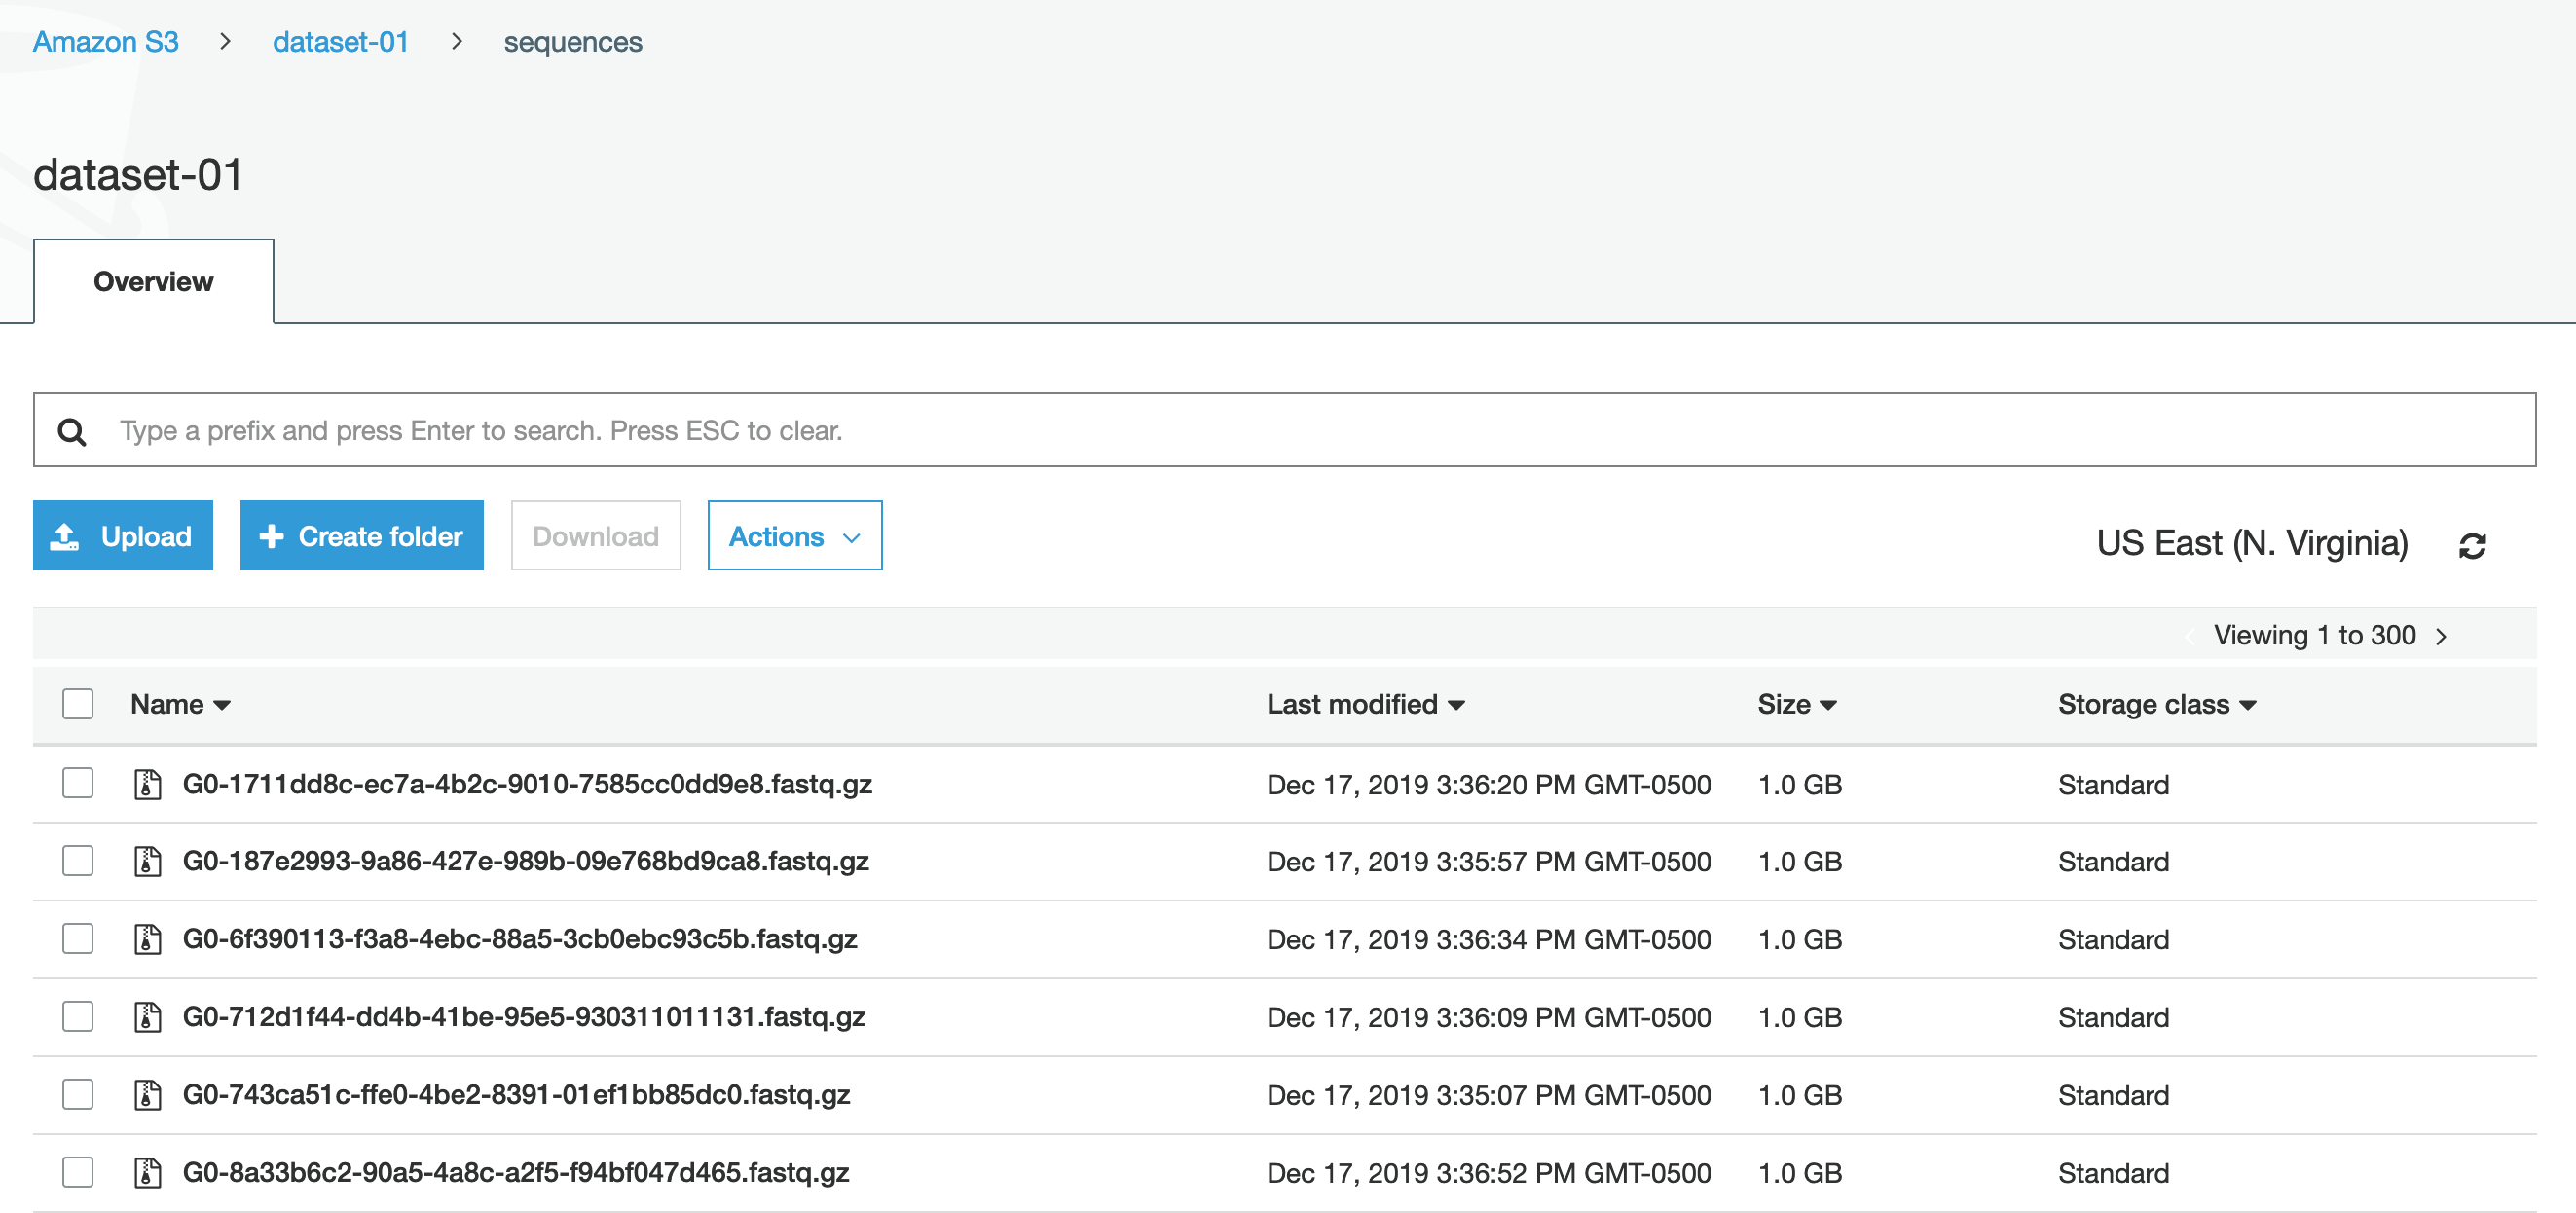Check the box for G0-6f390113 file row
The width and height of the screenshot is (2576, 1213).
(77, 939)
